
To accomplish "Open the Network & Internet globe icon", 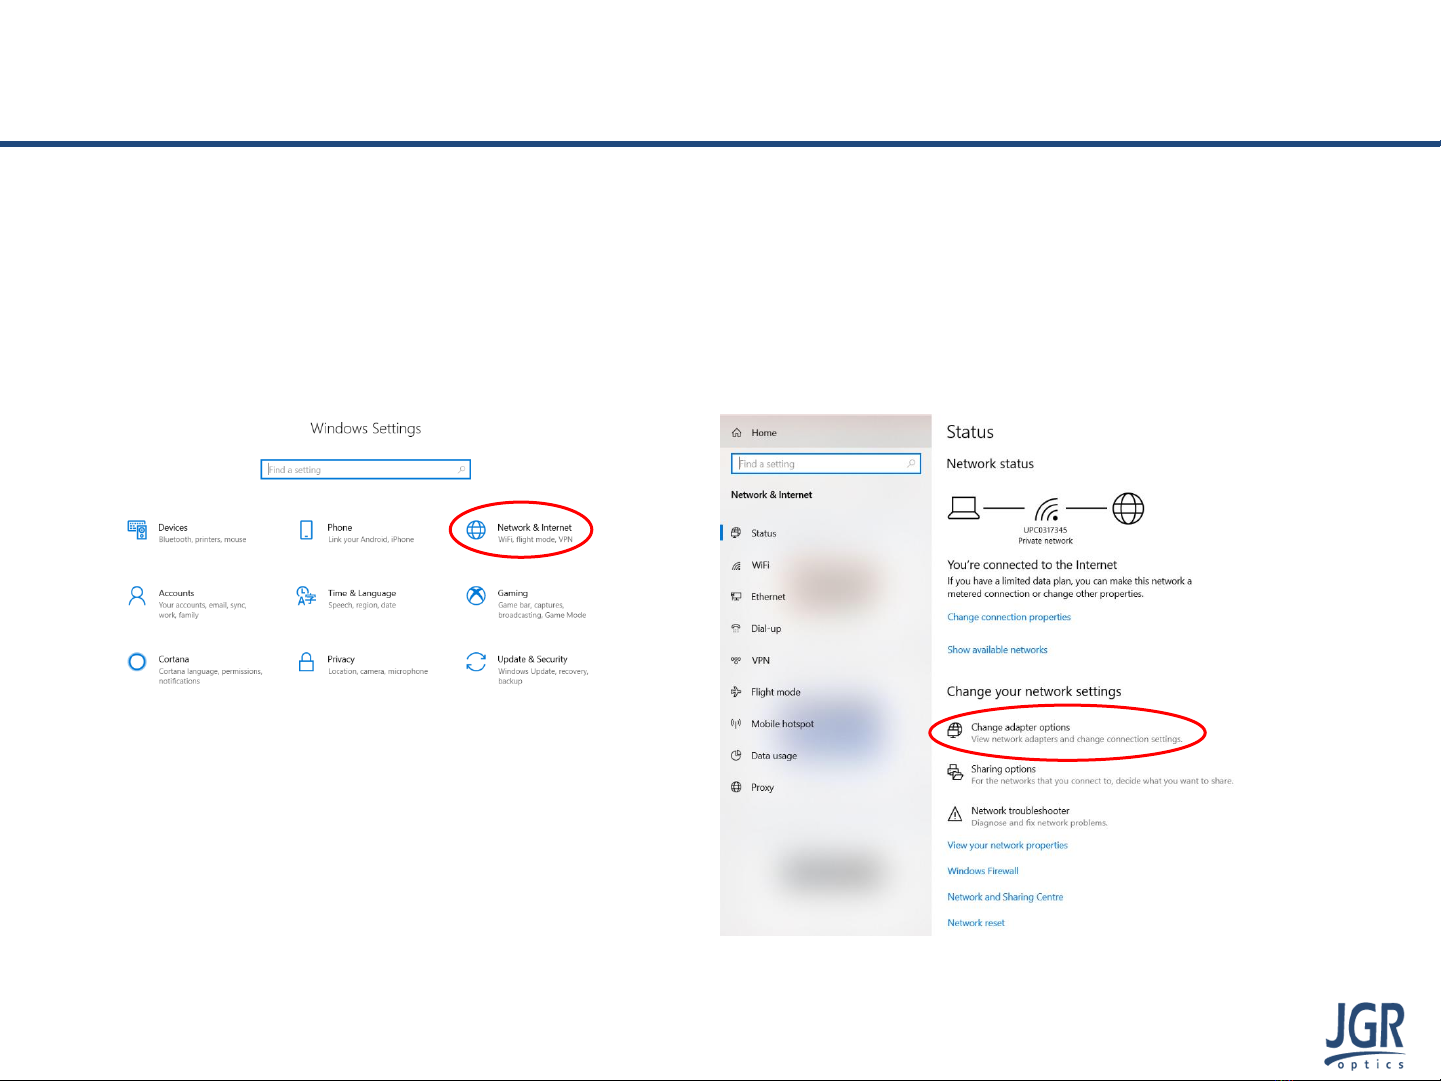I will [x=476, y=530].
